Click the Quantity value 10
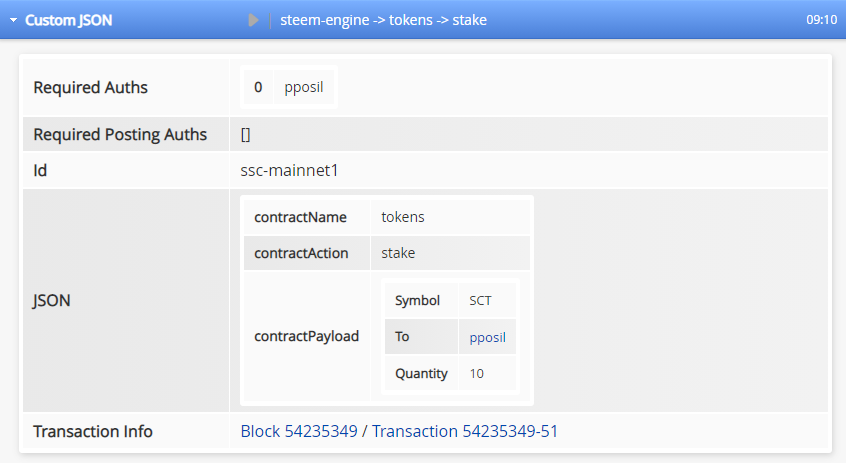 pos(477,374)
